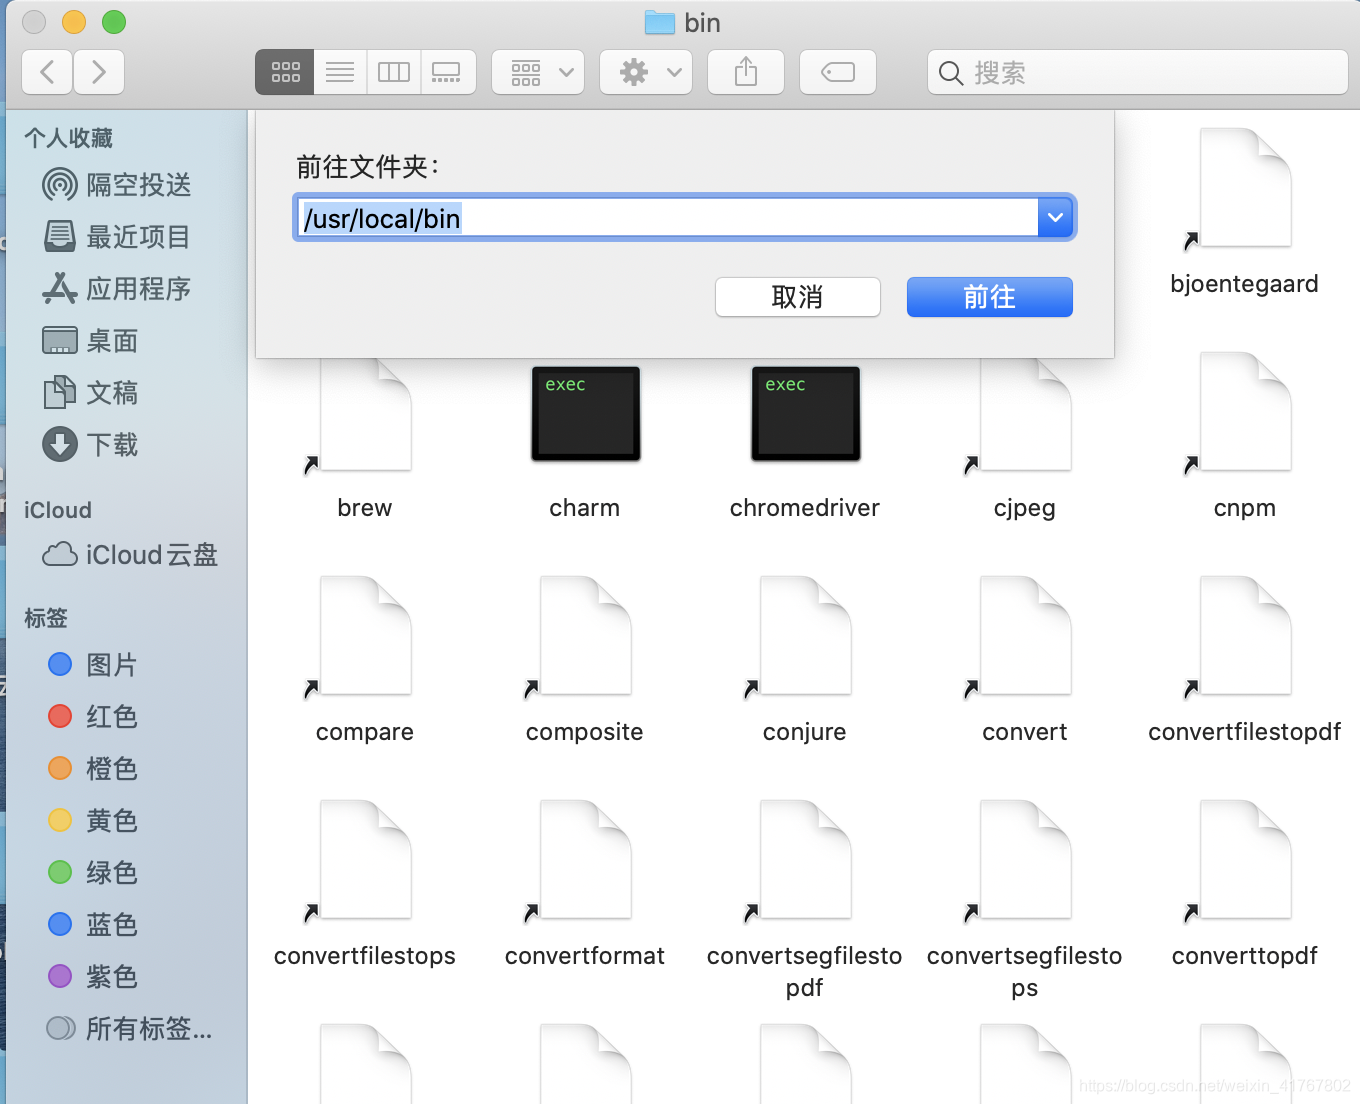Open the action gear menu
The image size is (1360, 1104).
point(645,72)
